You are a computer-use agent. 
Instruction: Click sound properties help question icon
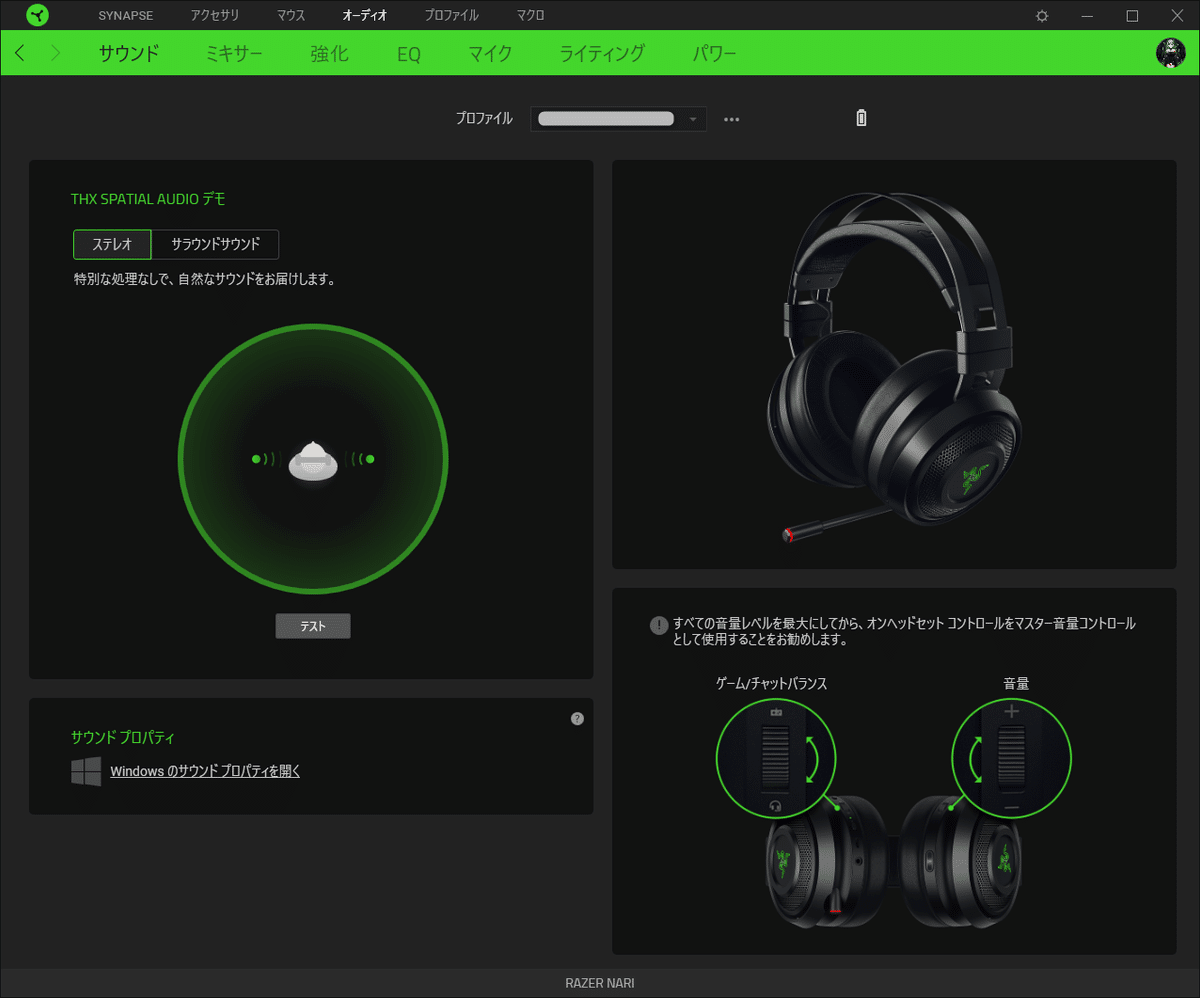577,718
